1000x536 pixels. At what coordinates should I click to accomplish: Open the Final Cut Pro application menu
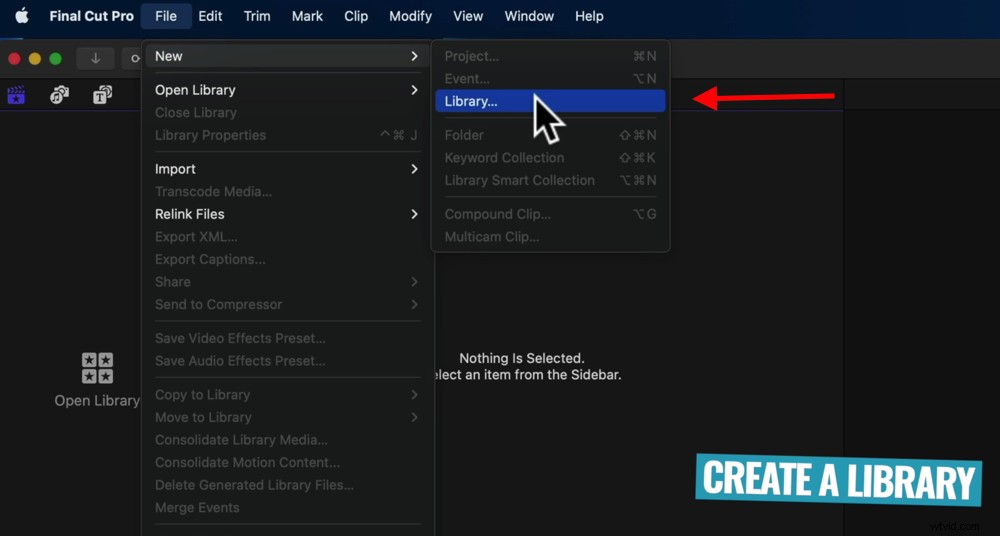coord(92,16)
